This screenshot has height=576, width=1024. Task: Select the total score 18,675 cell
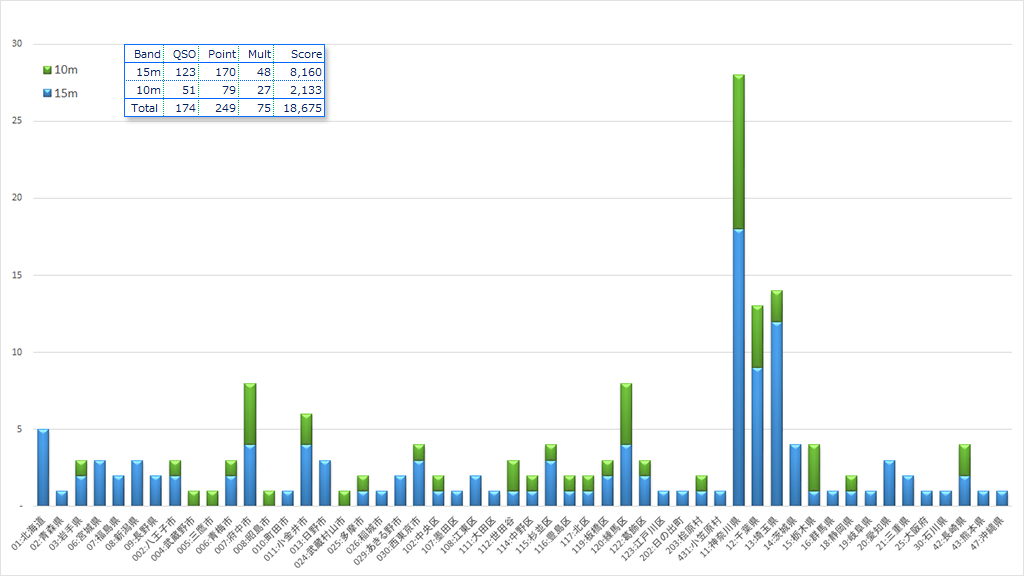(303, 108)
